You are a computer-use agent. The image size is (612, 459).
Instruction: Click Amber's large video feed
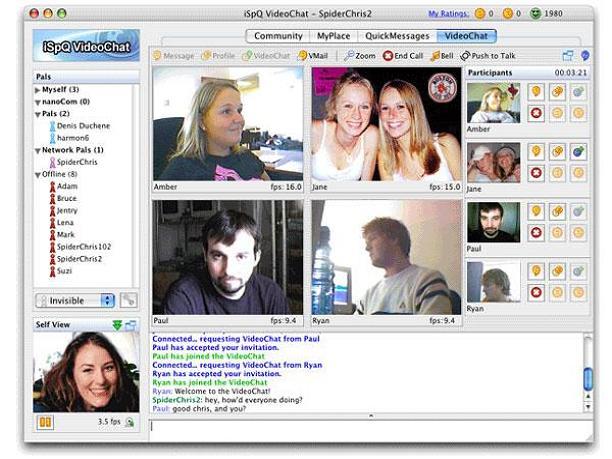(x=228, y=124)
